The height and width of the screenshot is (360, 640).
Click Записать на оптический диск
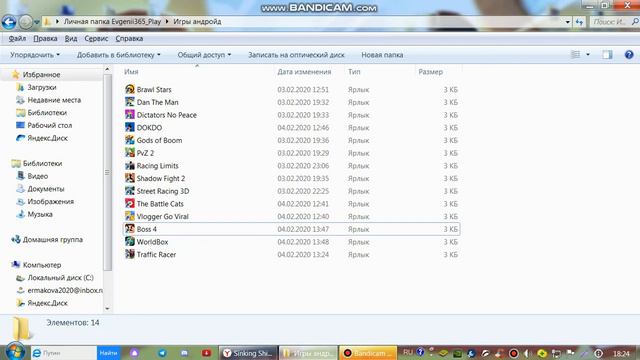296,55
